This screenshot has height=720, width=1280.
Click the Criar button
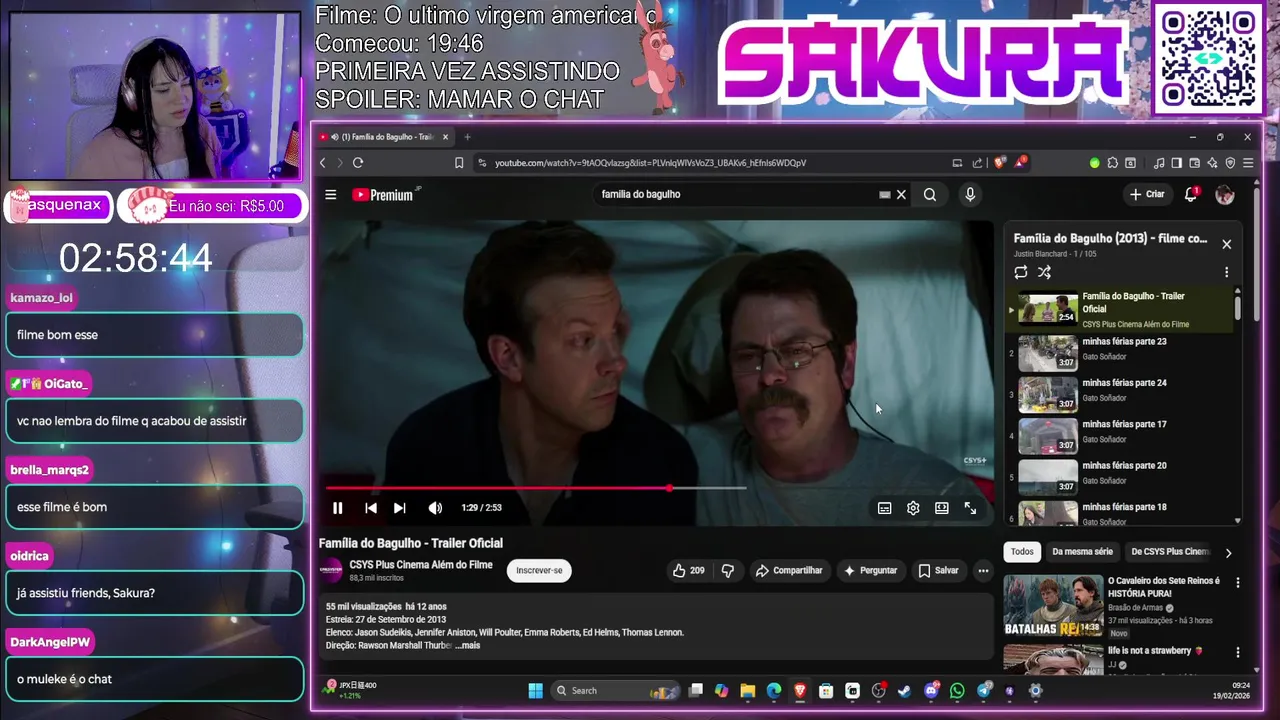1146,194
